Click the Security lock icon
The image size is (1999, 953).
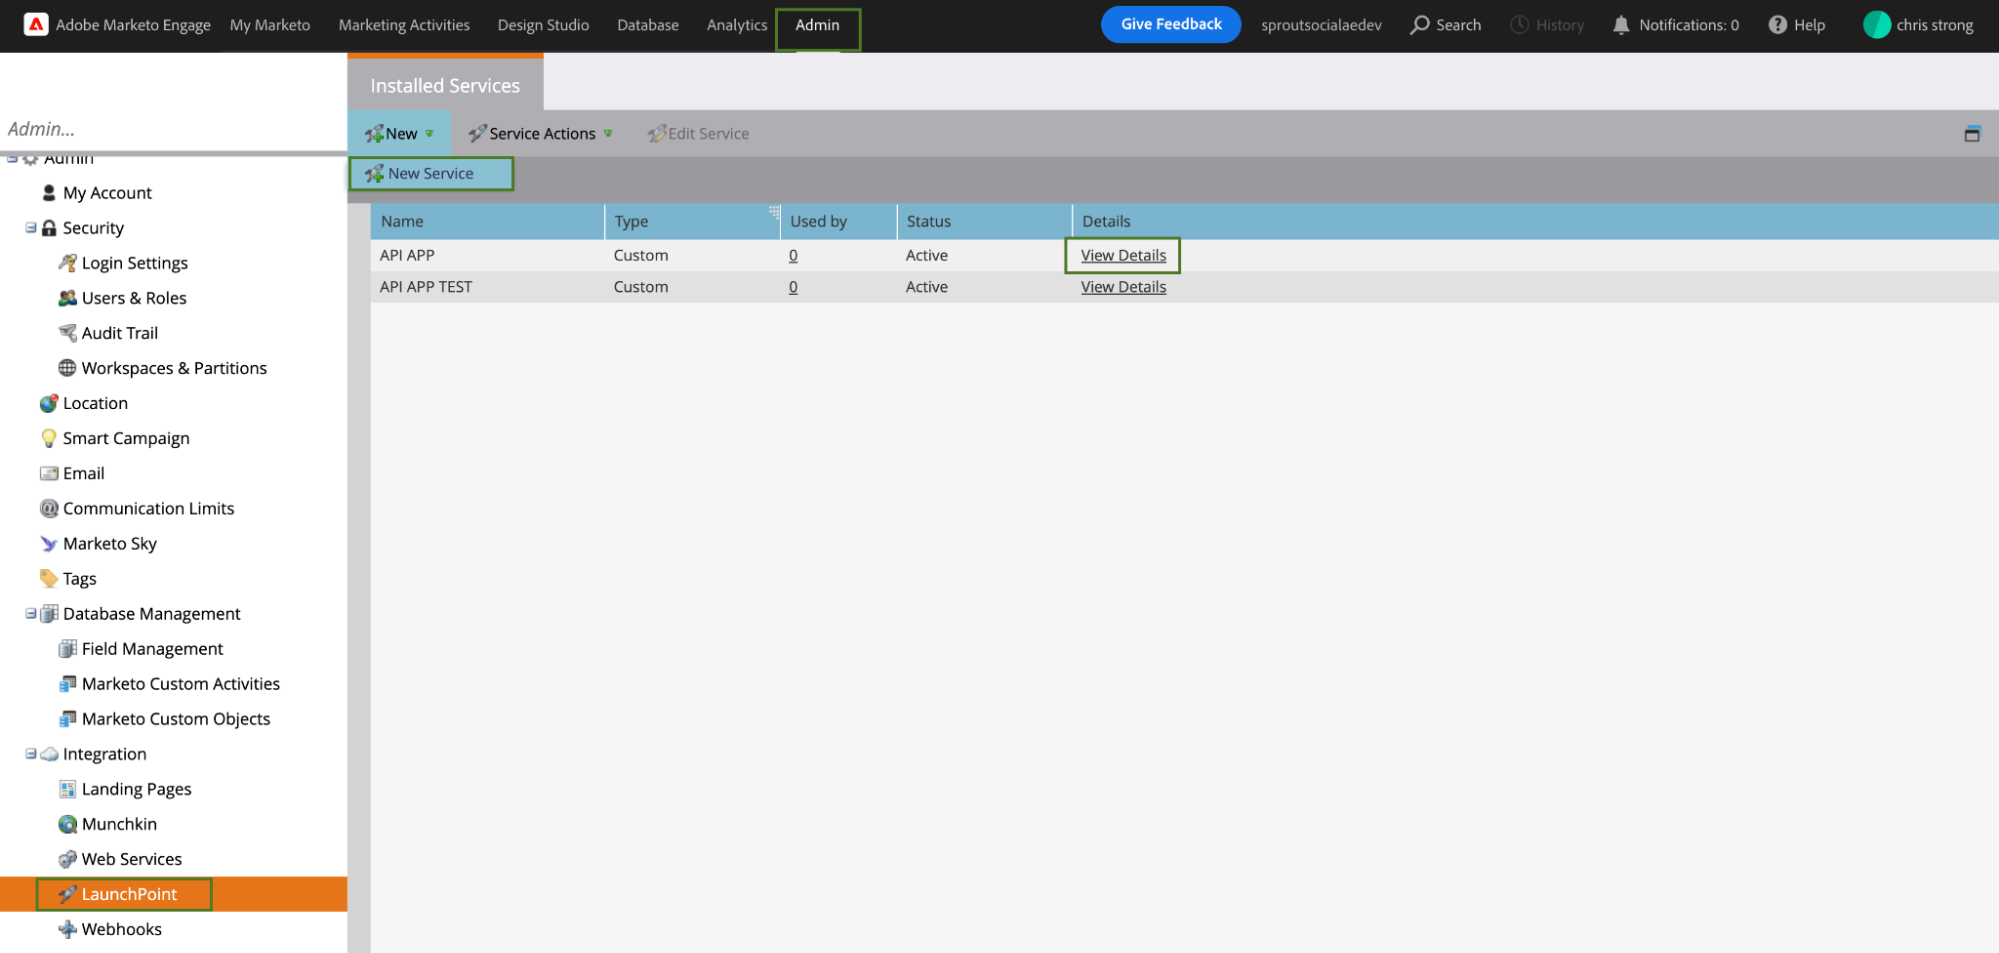[x=49, y=228]
